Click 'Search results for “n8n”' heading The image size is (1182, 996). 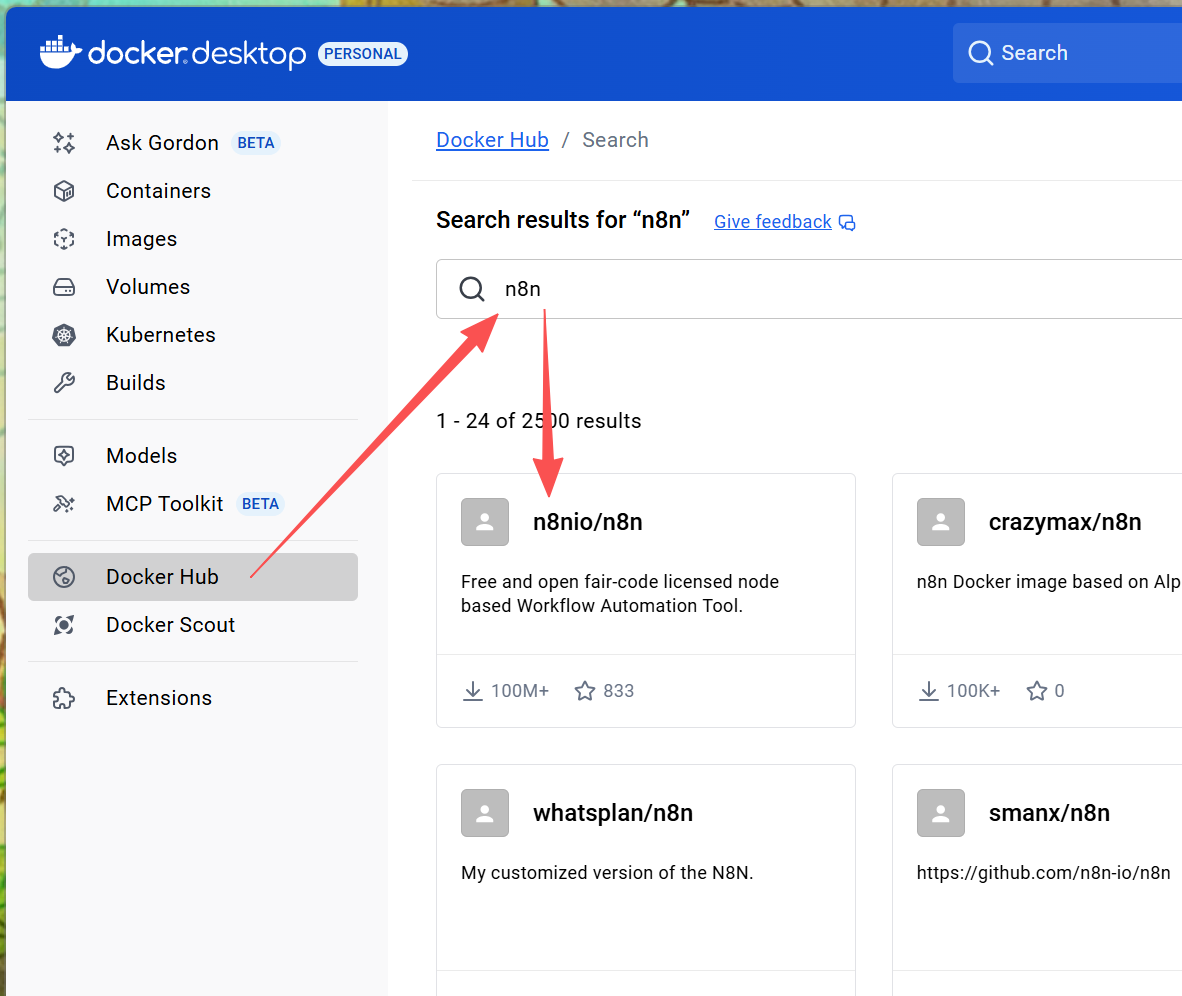(563, 220)
